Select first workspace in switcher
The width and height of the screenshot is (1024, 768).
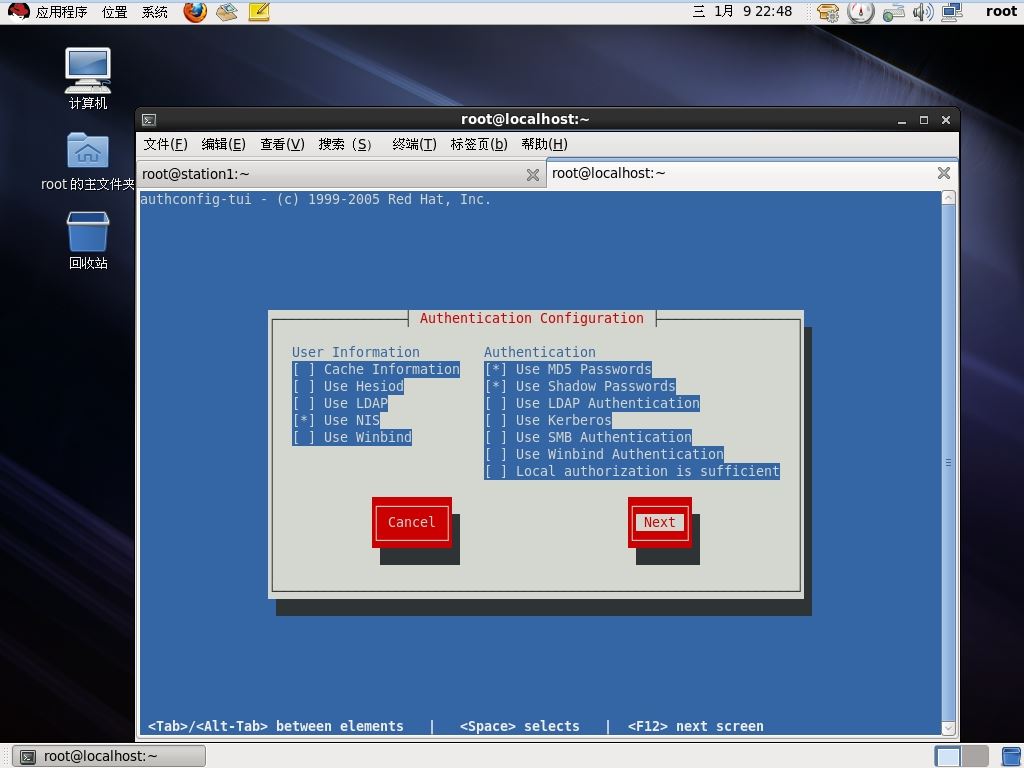click(x=948, y=756)
